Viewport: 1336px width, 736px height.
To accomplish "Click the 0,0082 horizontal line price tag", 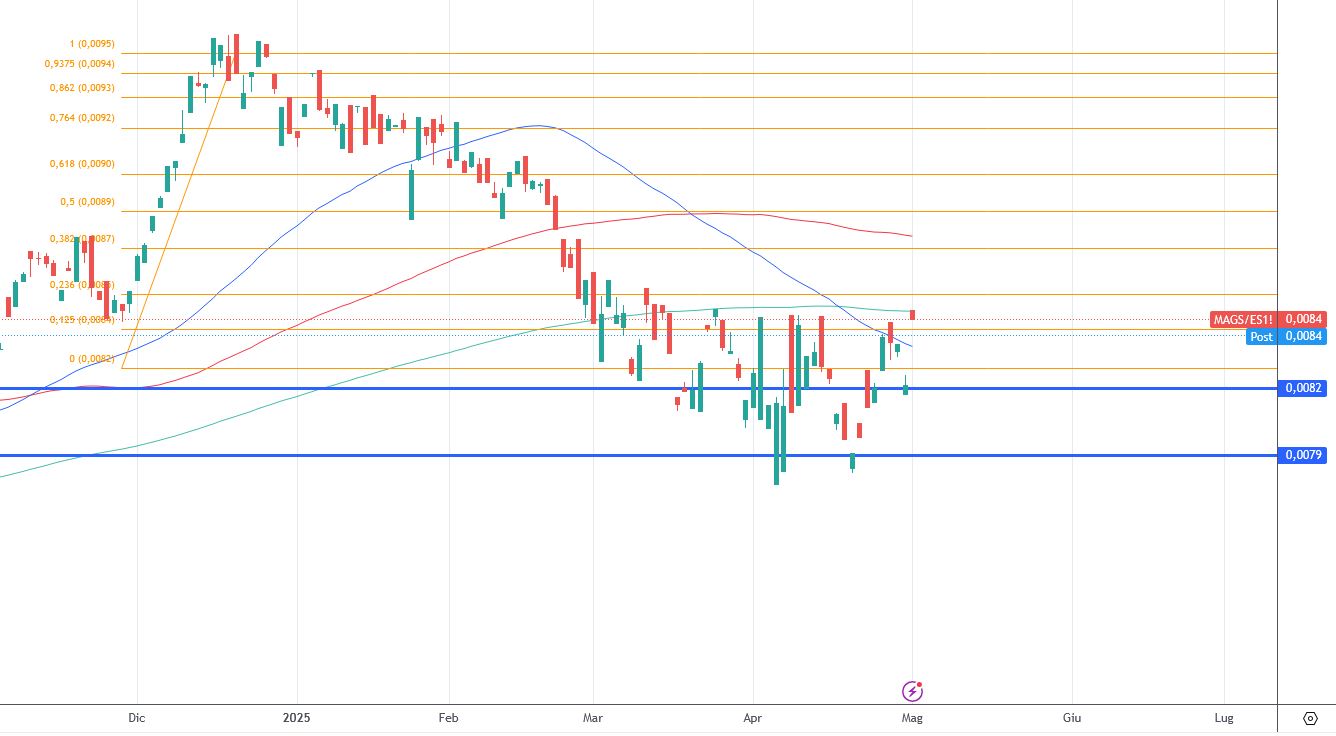I will coord(1304,388).
